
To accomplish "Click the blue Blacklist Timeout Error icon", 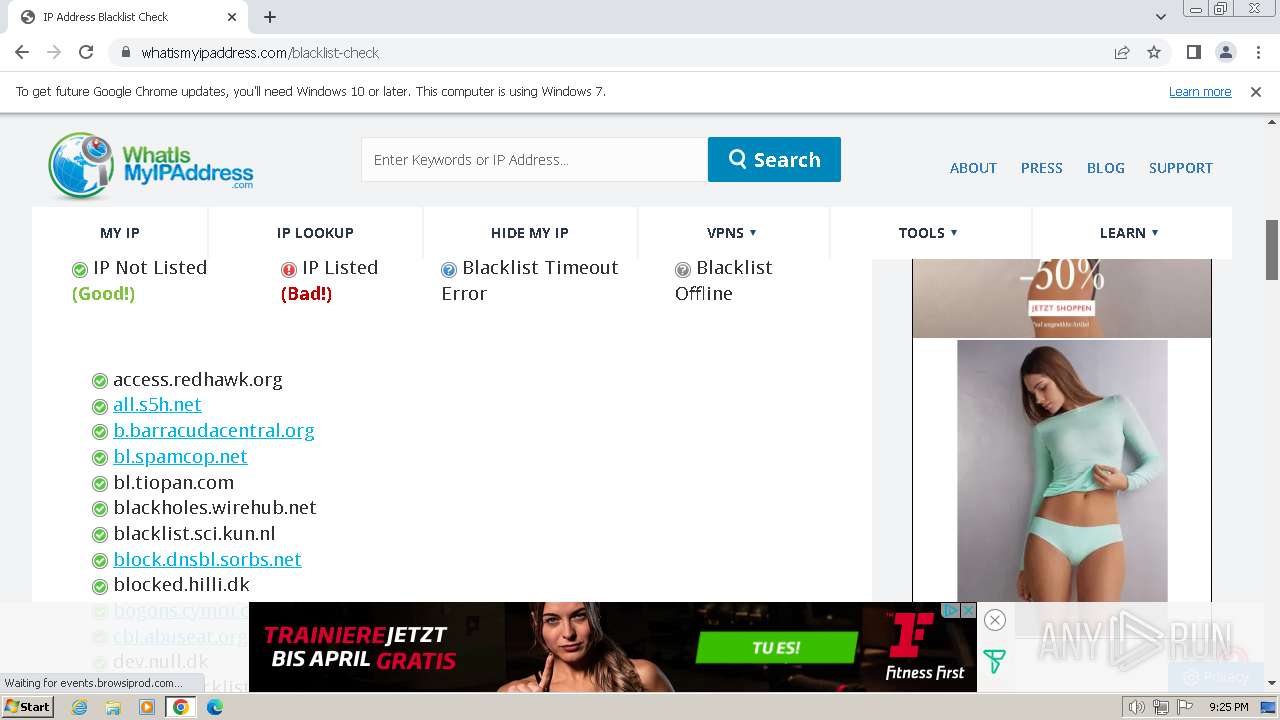I will 449,269.
